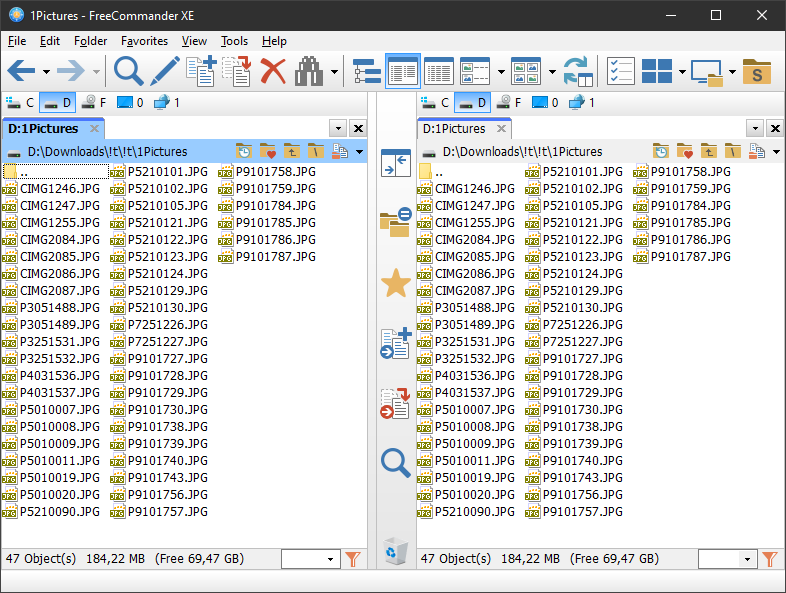This screenshot has height=593, width=786.
Task: Open the left panel filter combo box
Action: [x=310, y=559]
